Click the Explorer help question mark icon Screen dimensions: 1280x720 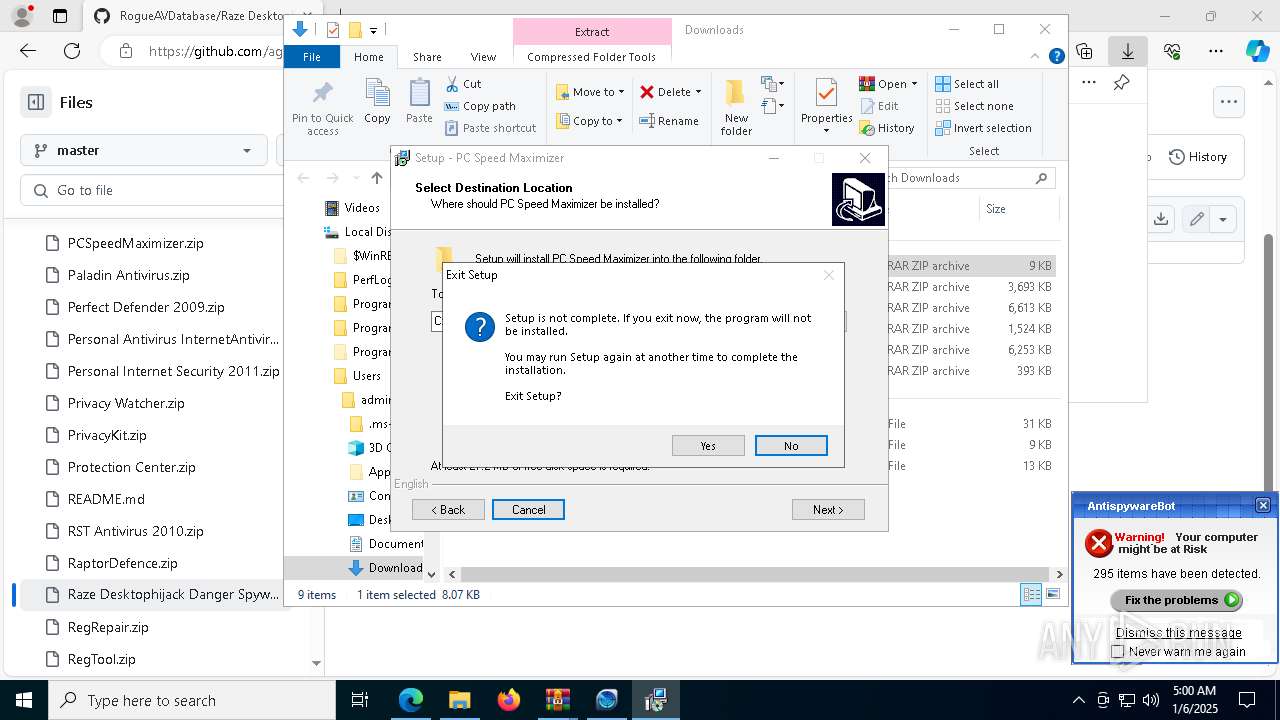pos(1056,57)
